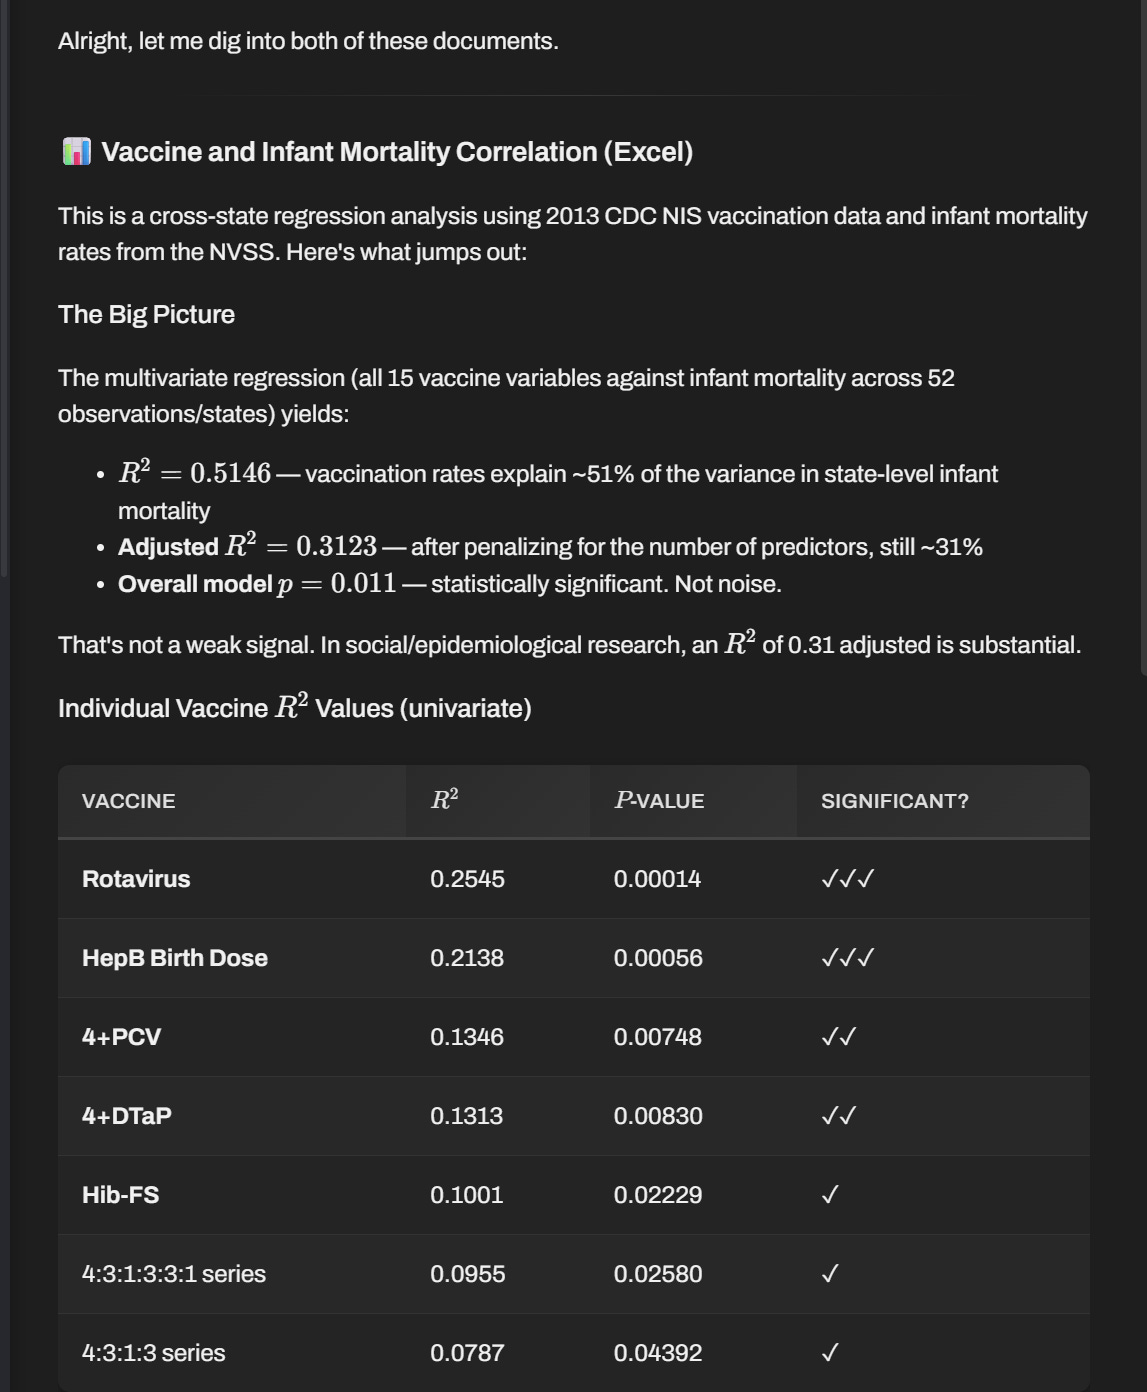Screen dimensions: 1147x1392
Task: Select the double checkmark in the 4+PCV row
Action: (839, 1037)
